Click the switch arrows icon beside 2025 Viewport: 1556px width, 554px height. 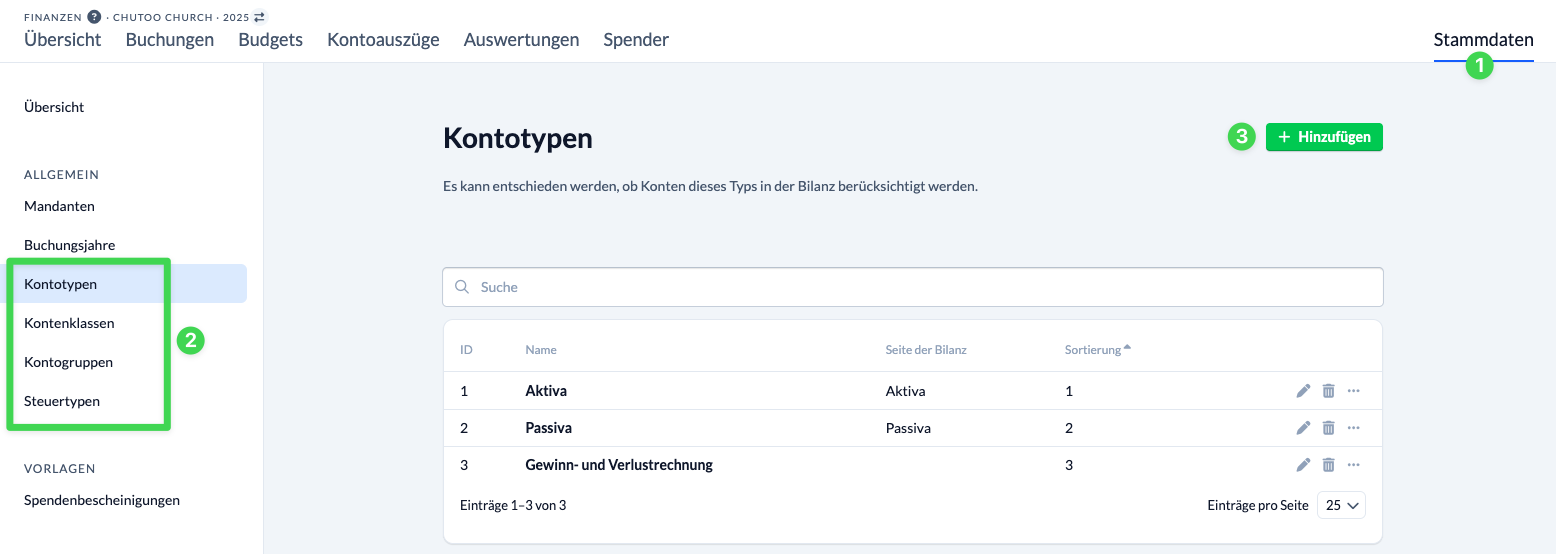pos(260,17)
